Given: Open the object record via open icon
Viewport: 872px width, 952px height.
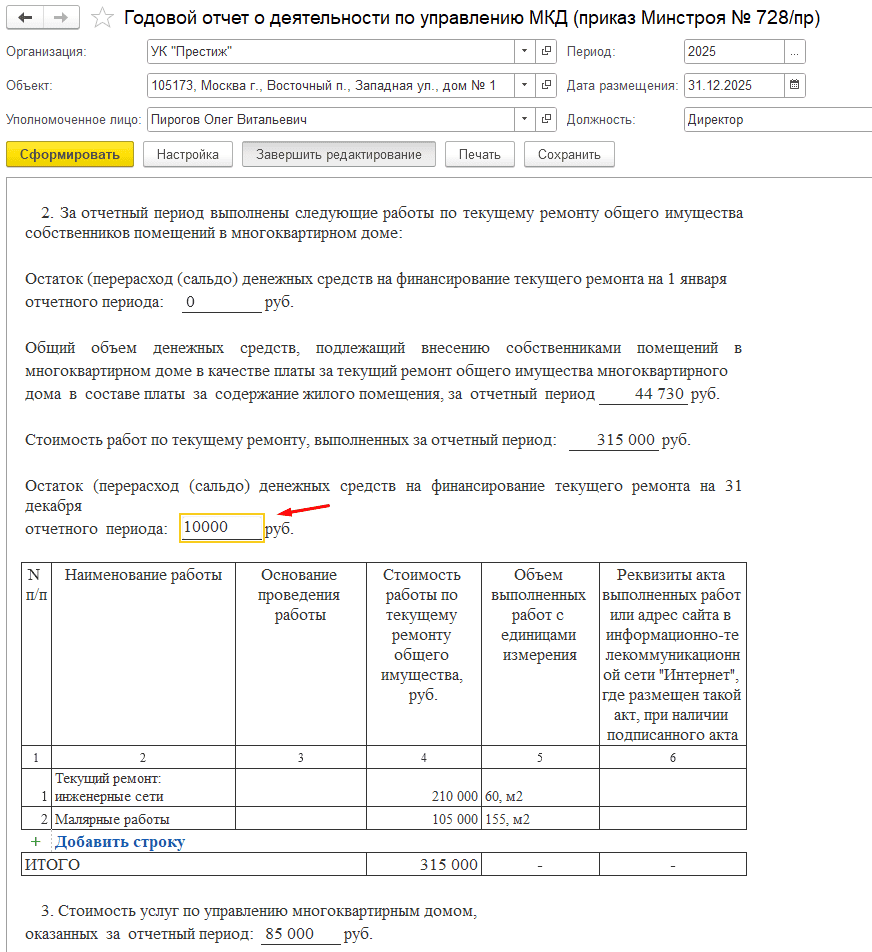Looking at the screenshot, I should coord(547,85).
